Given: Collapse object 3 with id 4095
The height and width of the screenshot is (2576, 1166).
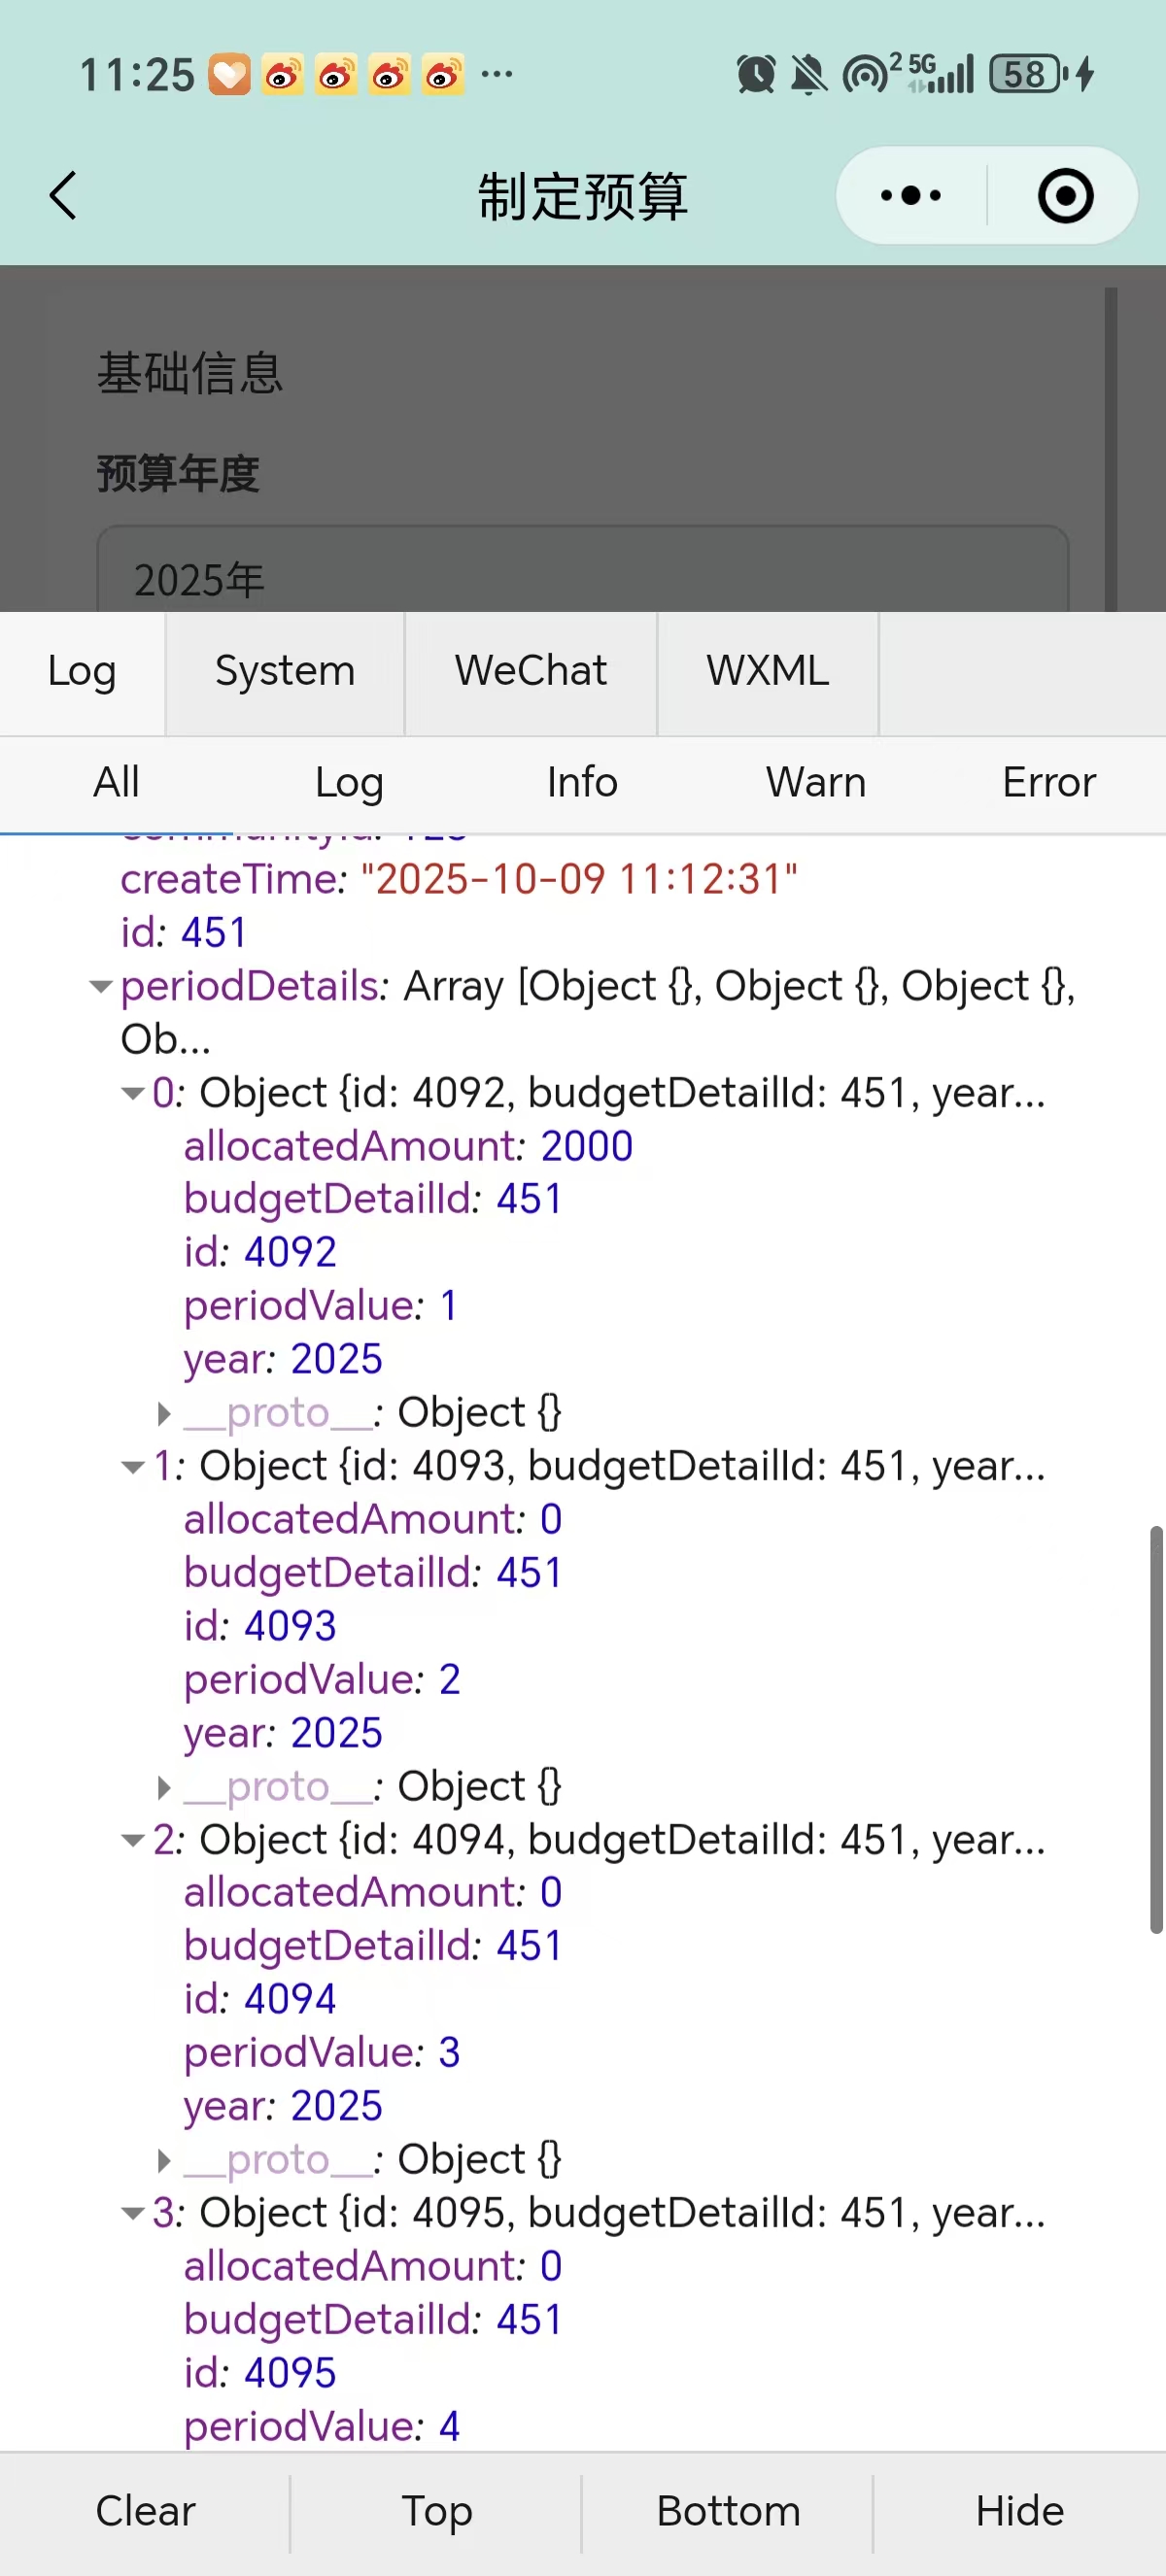Looking at the screenshot, I should 132,2213.
